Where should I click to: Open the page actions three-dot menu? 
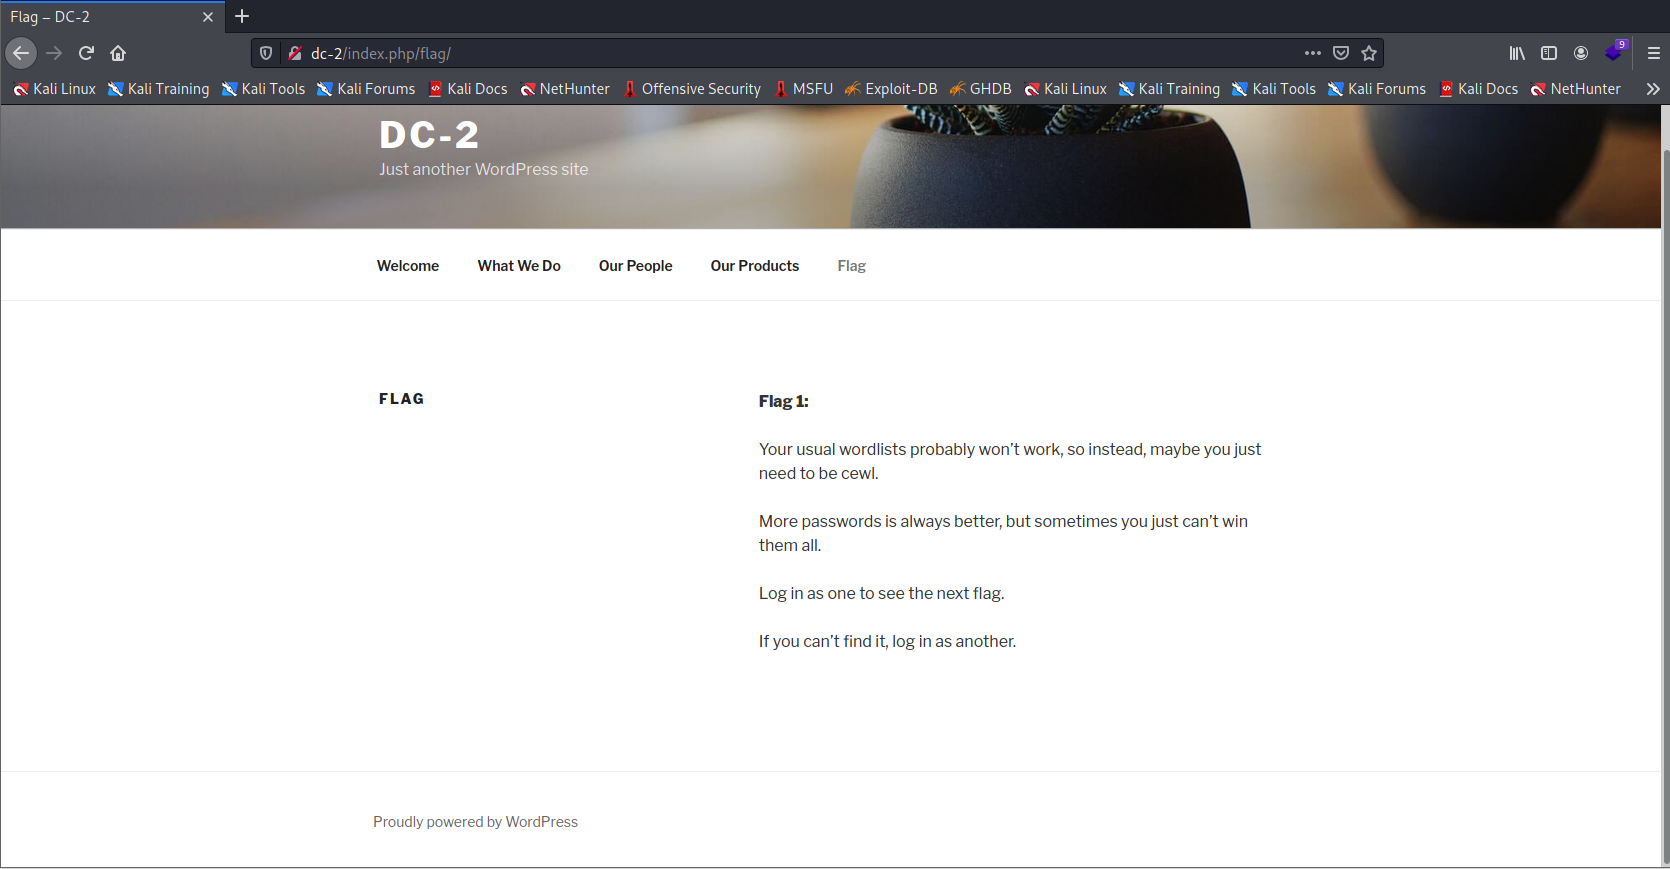pos(1313,53)
